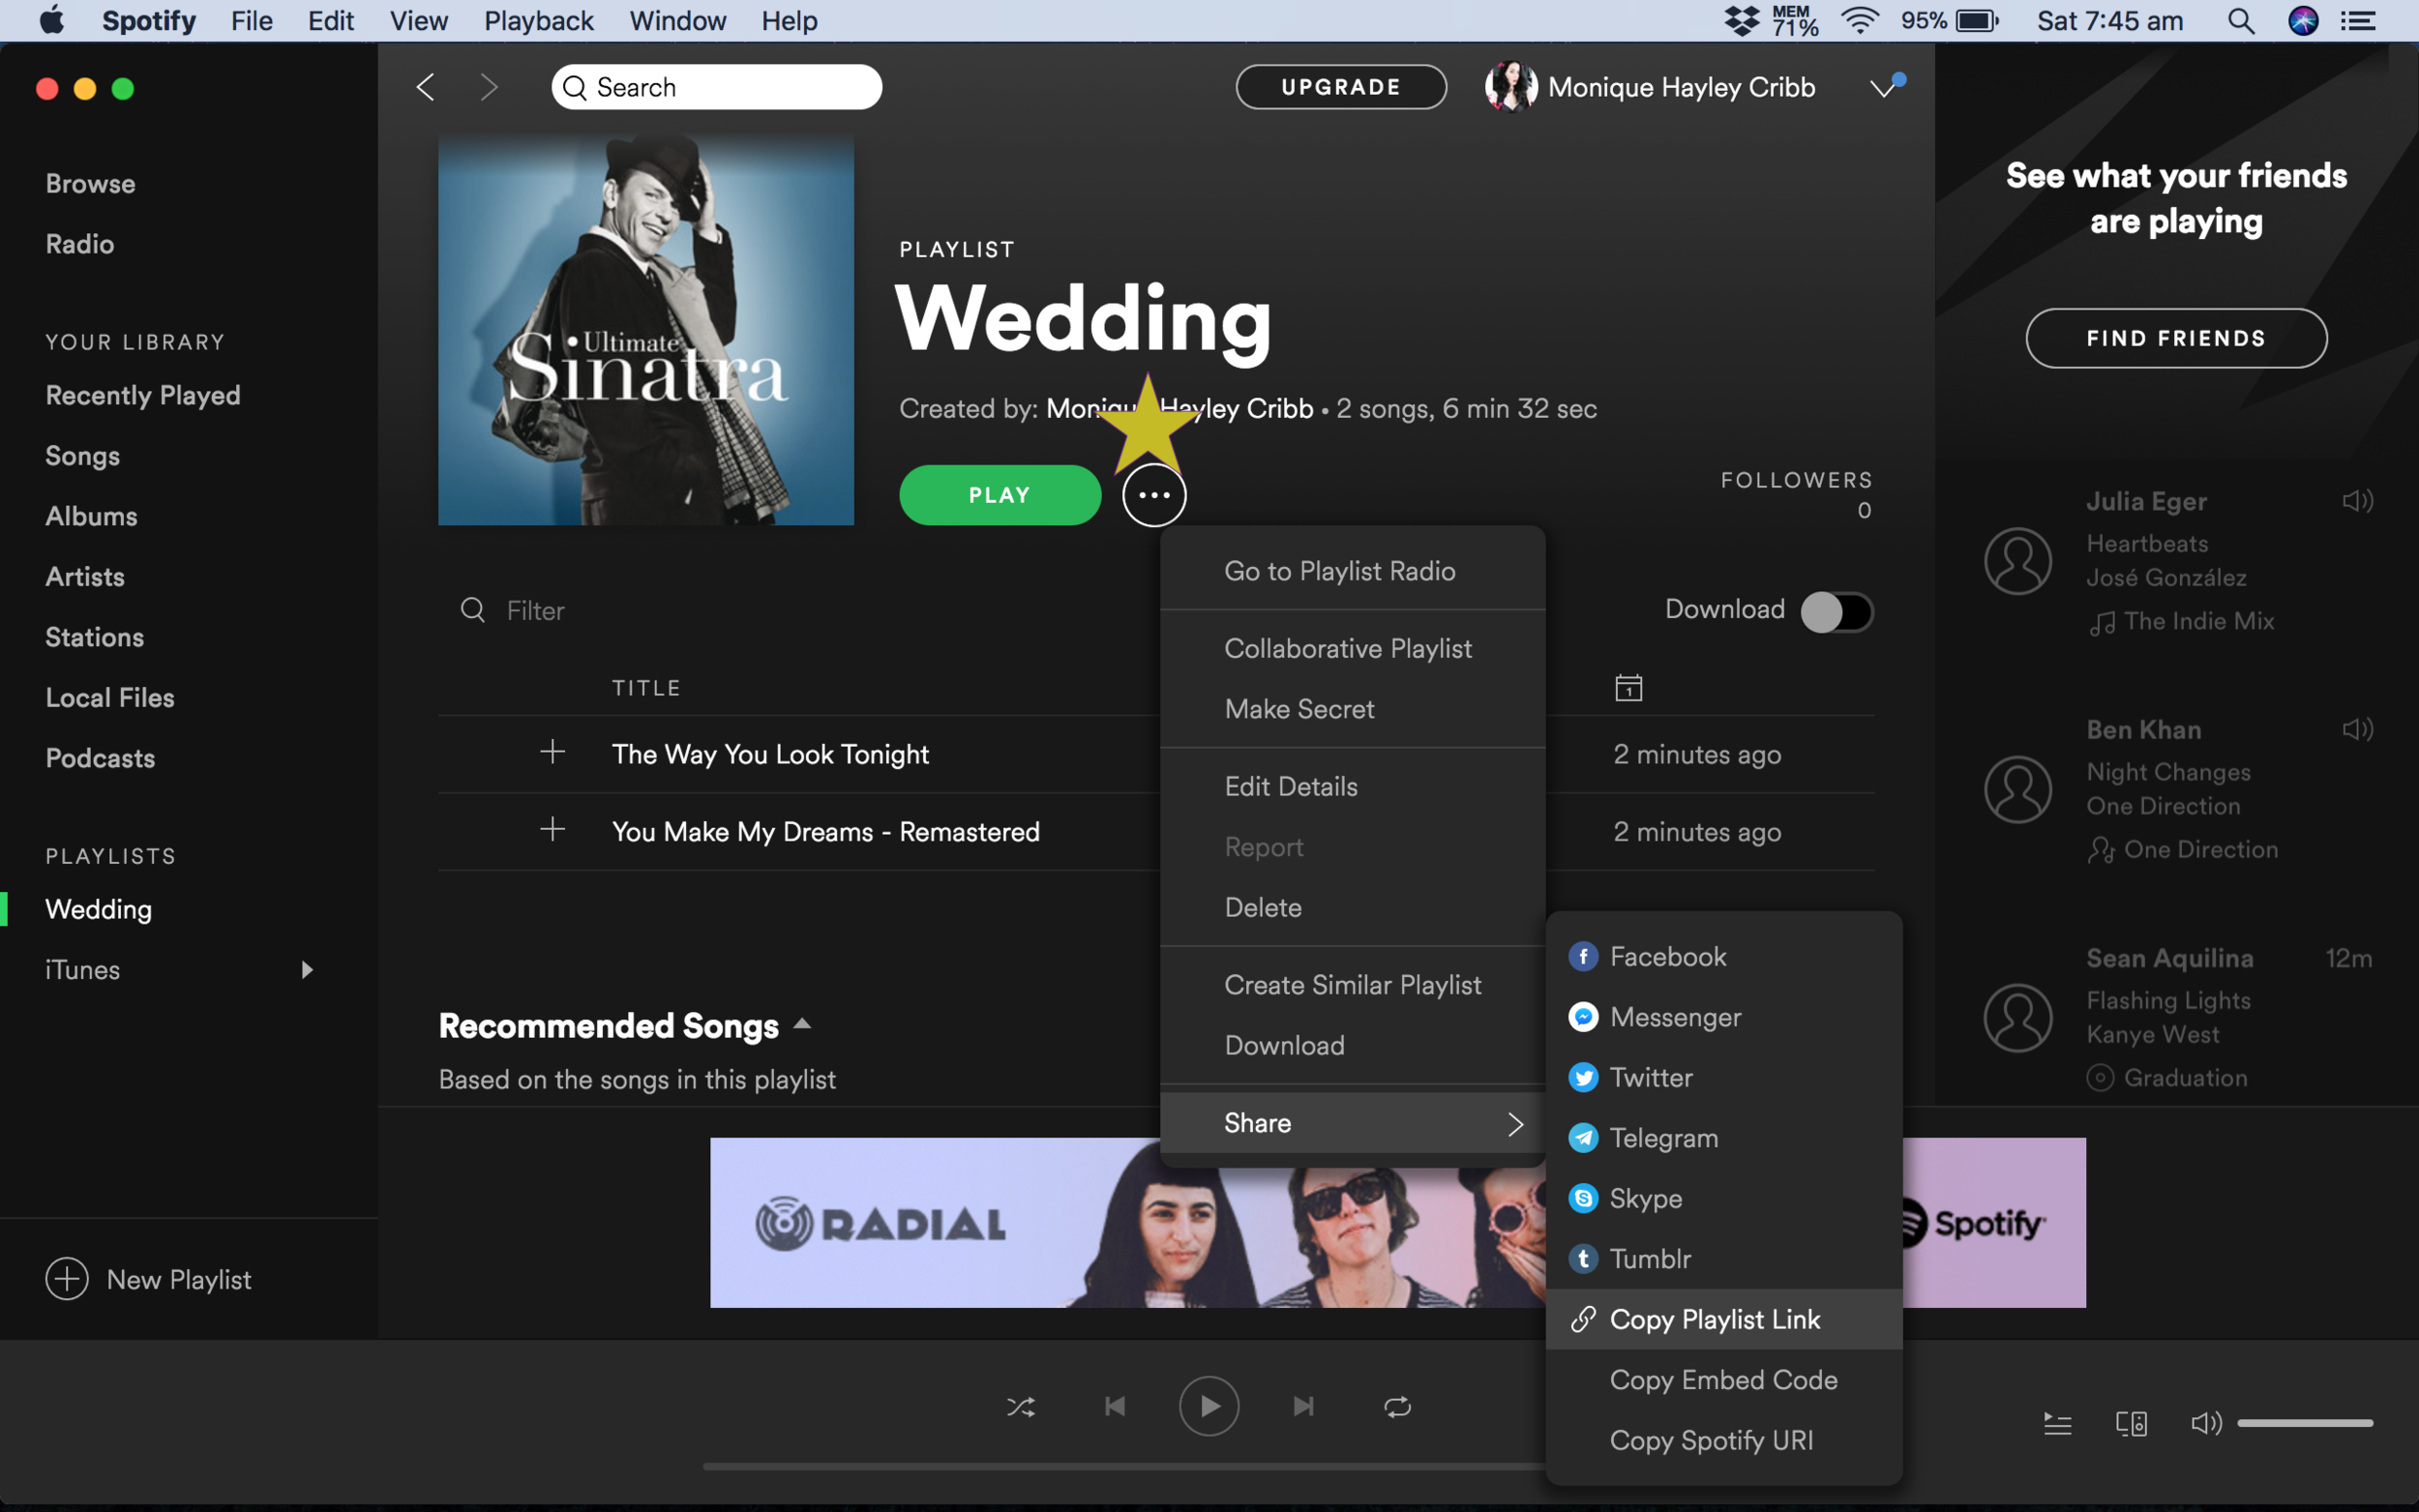
Task: Navigate back with the left arrow
Action: pyautogui.click(x=426, y=87)
